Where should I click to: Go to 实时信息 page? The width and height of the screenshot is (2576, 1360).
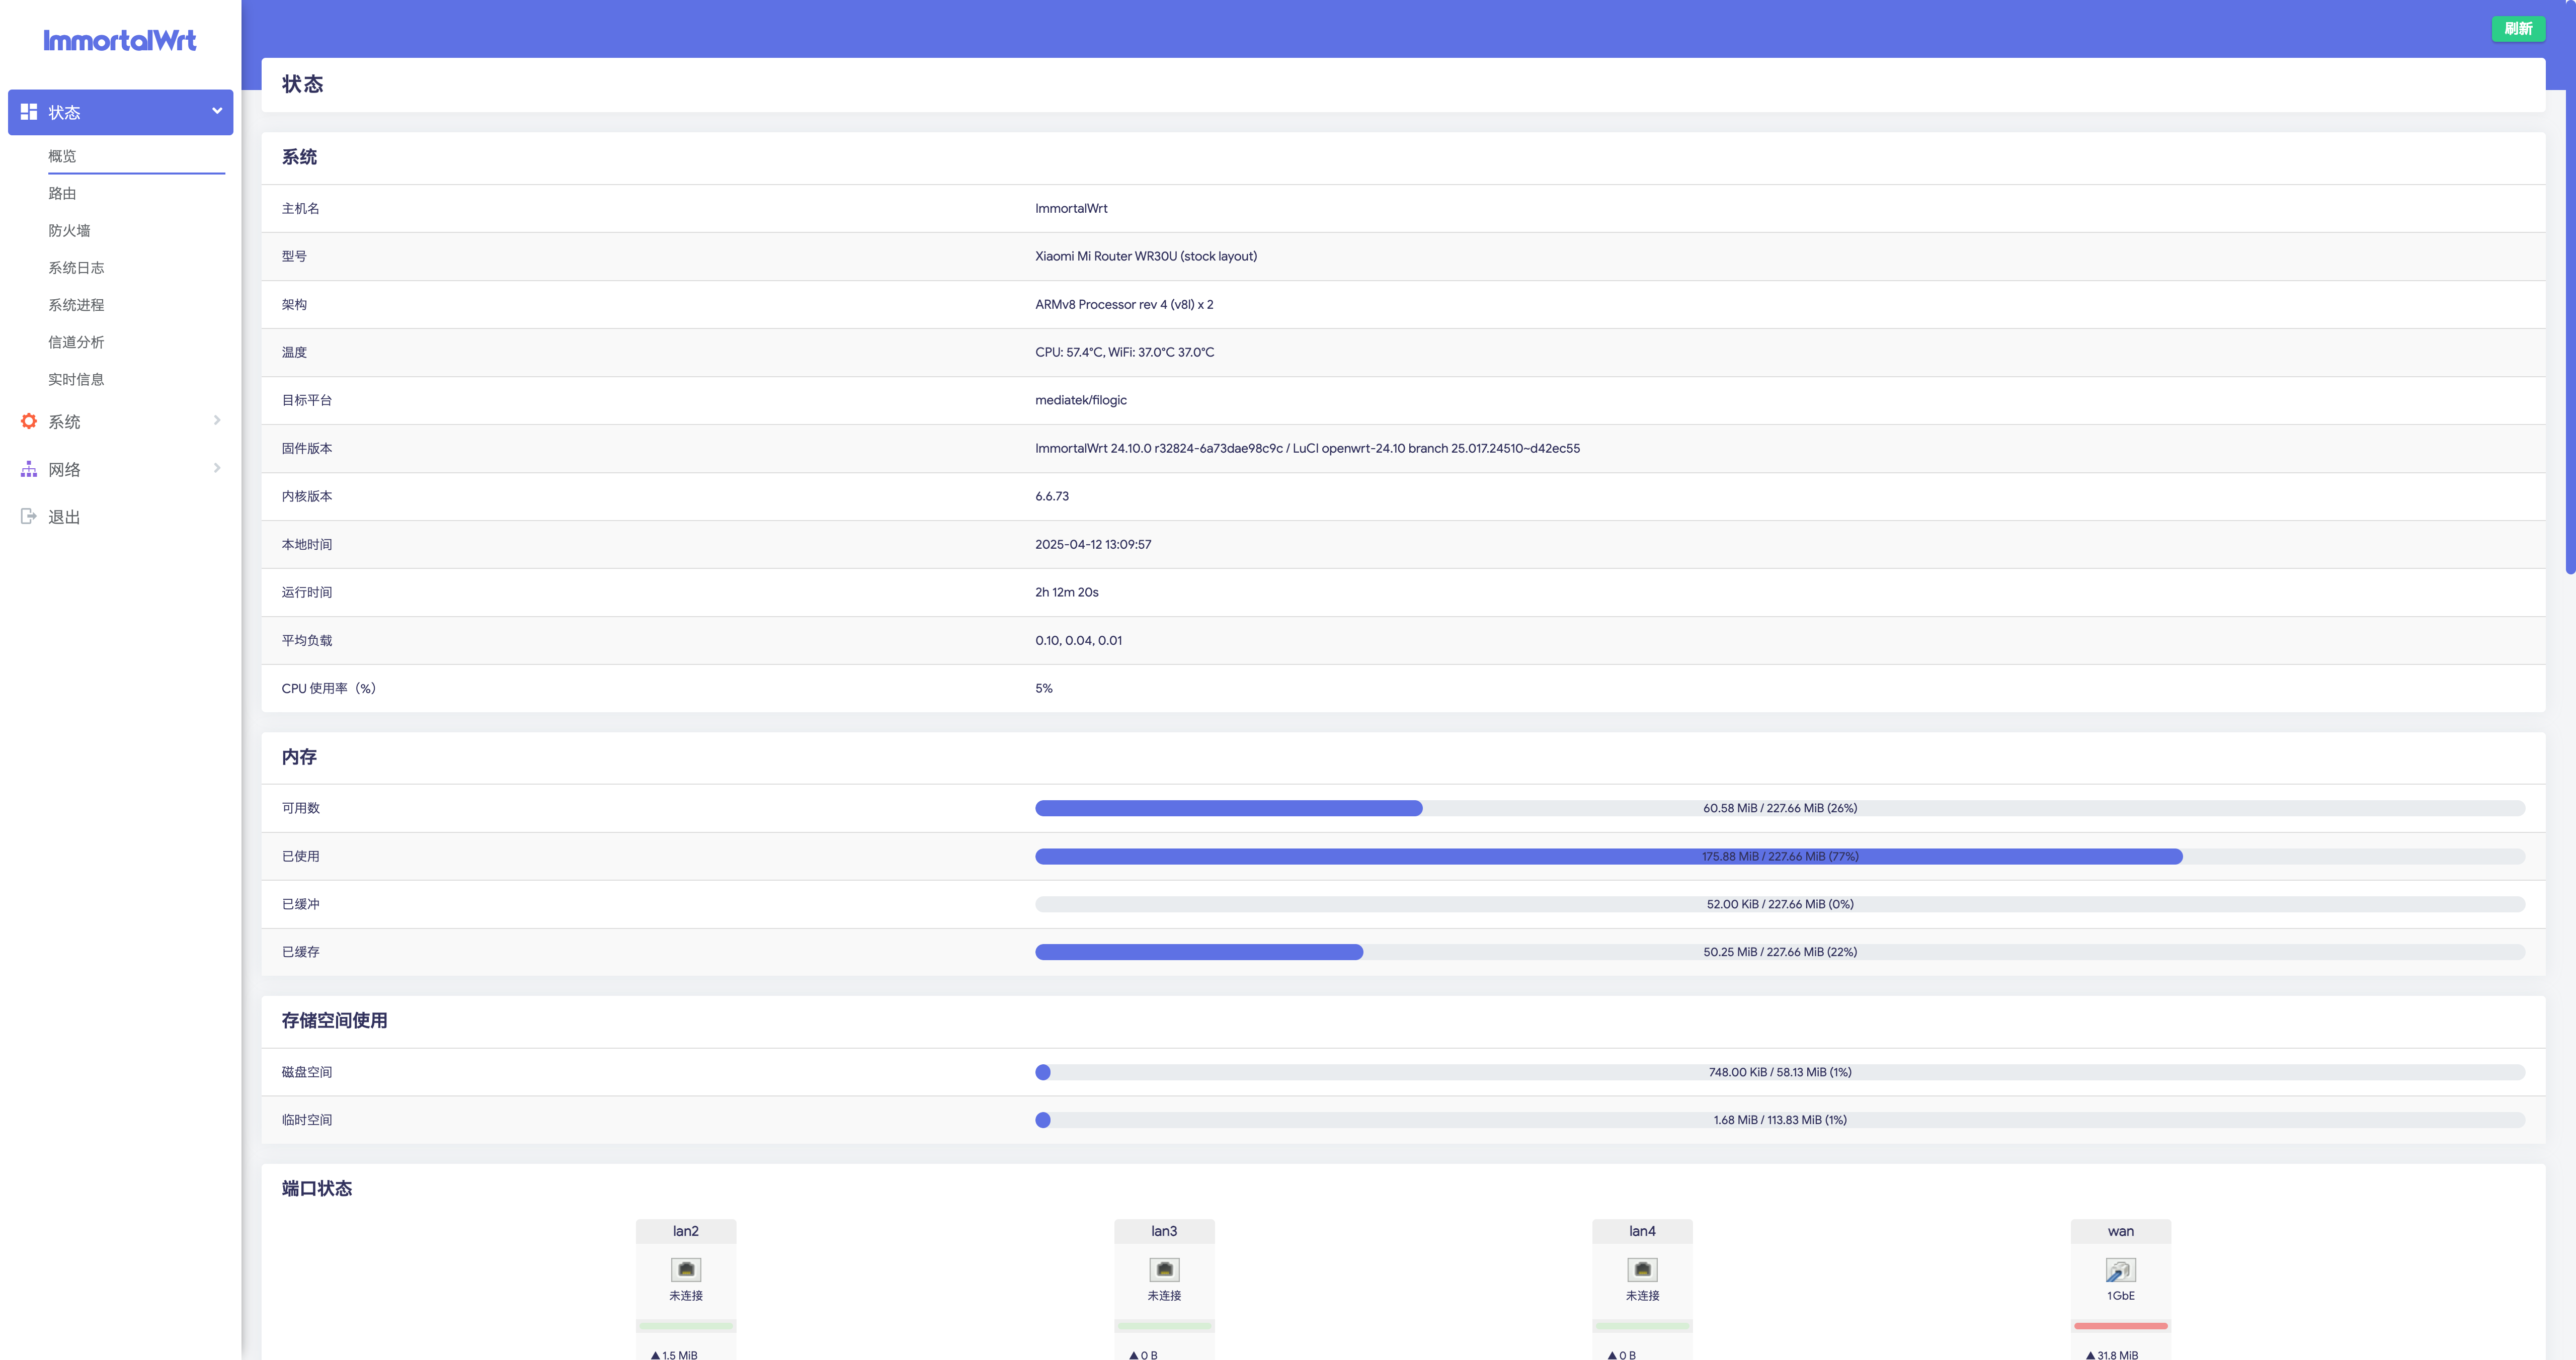point(76,379)
